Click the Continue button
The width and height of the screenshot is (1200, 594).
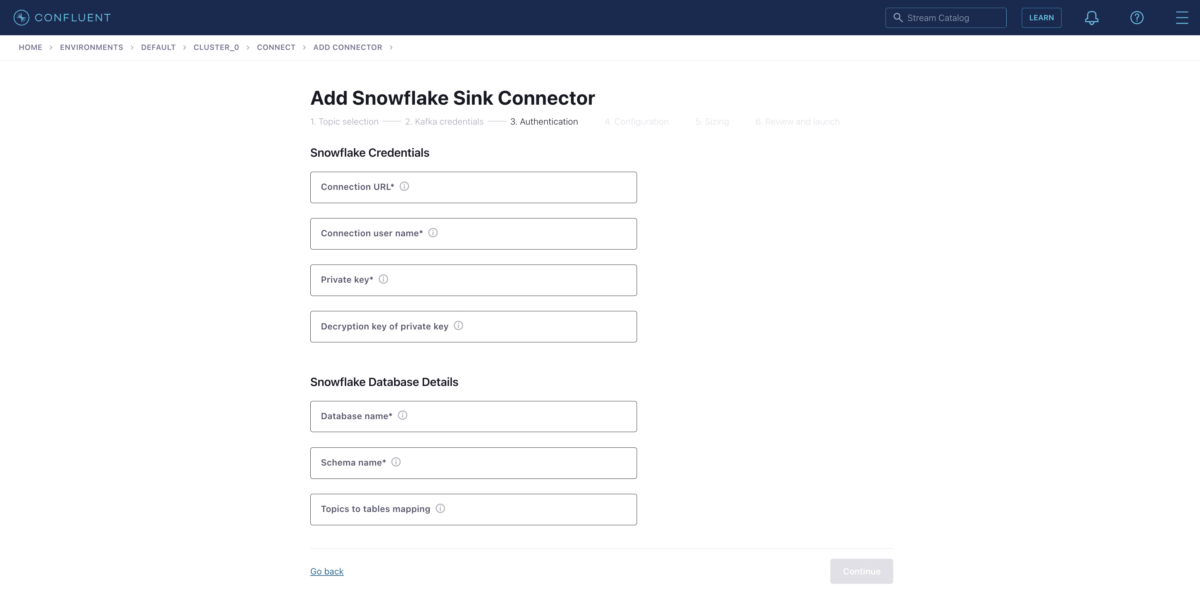861,570
